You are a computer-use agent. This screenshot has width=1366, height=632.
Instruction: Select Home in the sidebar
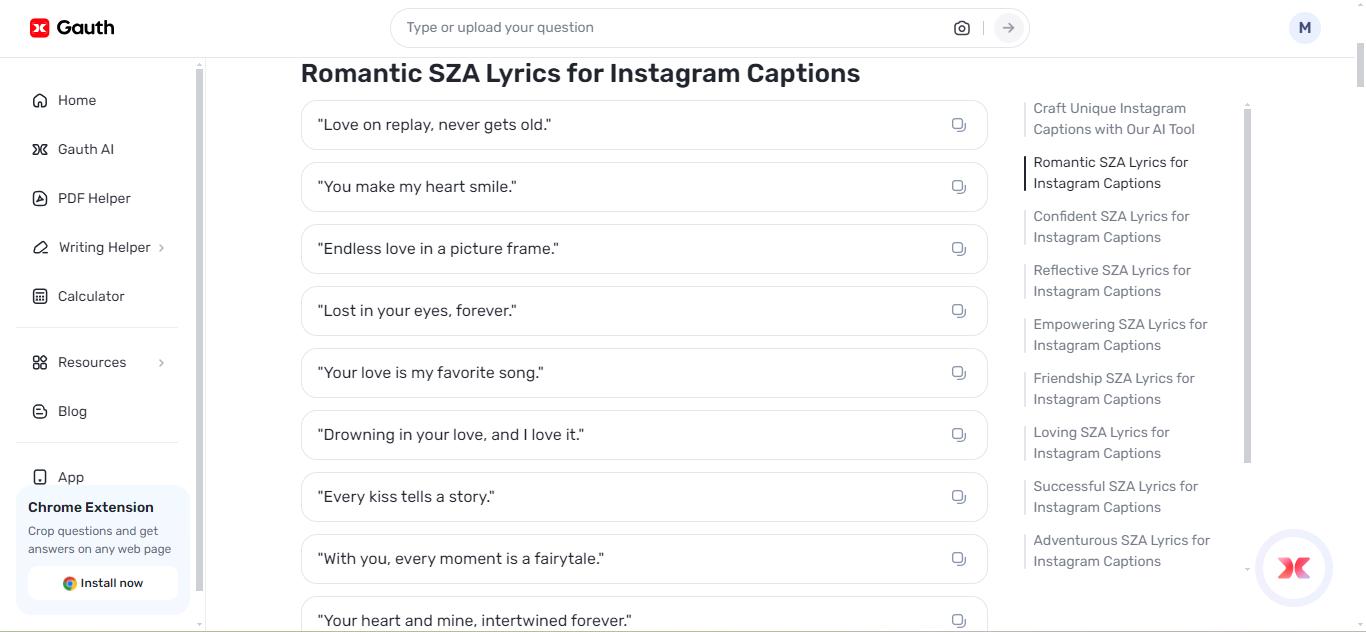pos(39,100)
